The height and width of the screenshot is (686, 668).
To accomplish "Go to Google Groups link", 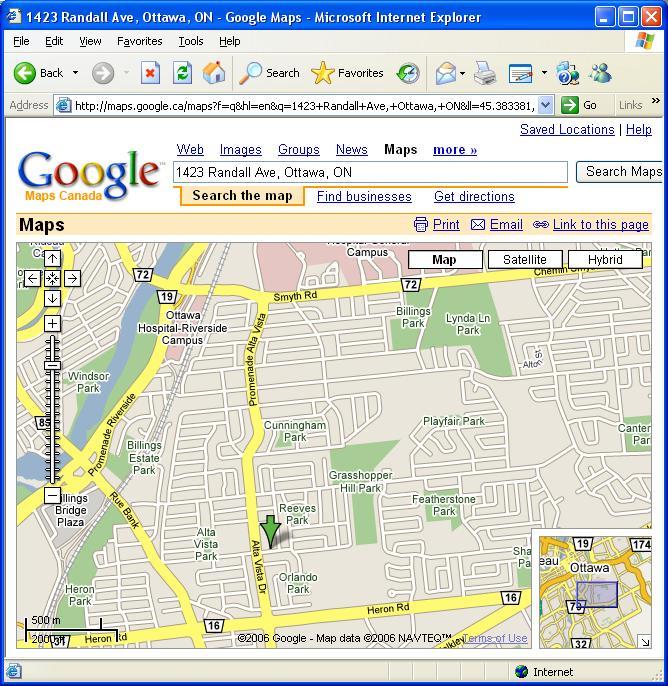I will [299, 150].
